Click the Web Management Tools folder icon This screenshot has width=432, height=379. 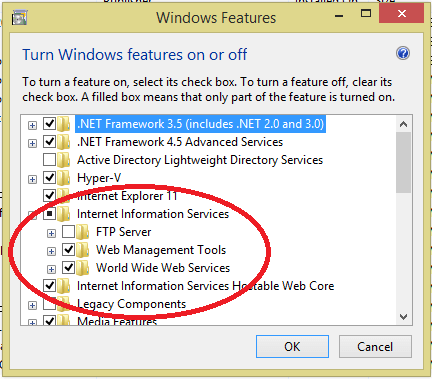point(82,250)
